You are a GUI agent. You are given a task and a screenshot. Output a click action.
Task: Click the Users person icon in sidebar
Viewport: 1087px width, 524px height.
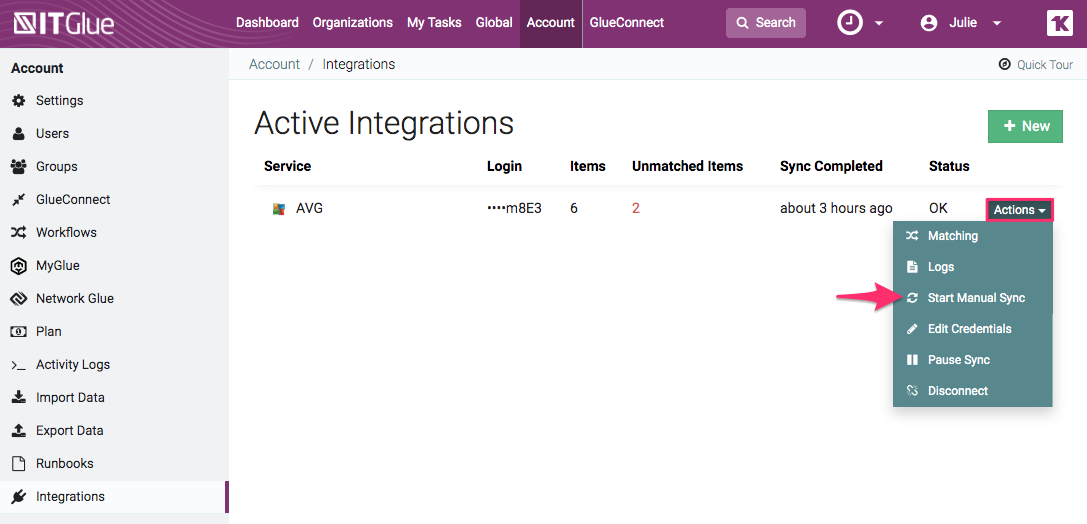coord(19,134)
